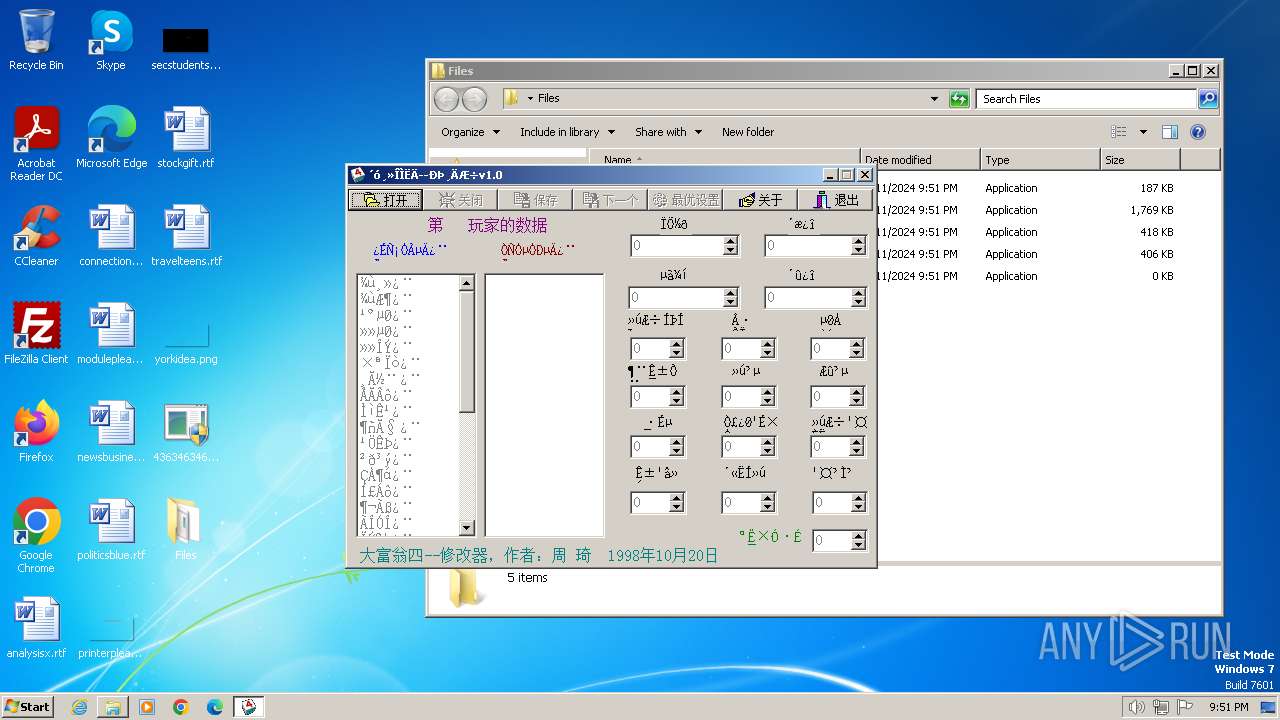
Task: Open Help in the Files window
Action: [x=1198, y=132]
